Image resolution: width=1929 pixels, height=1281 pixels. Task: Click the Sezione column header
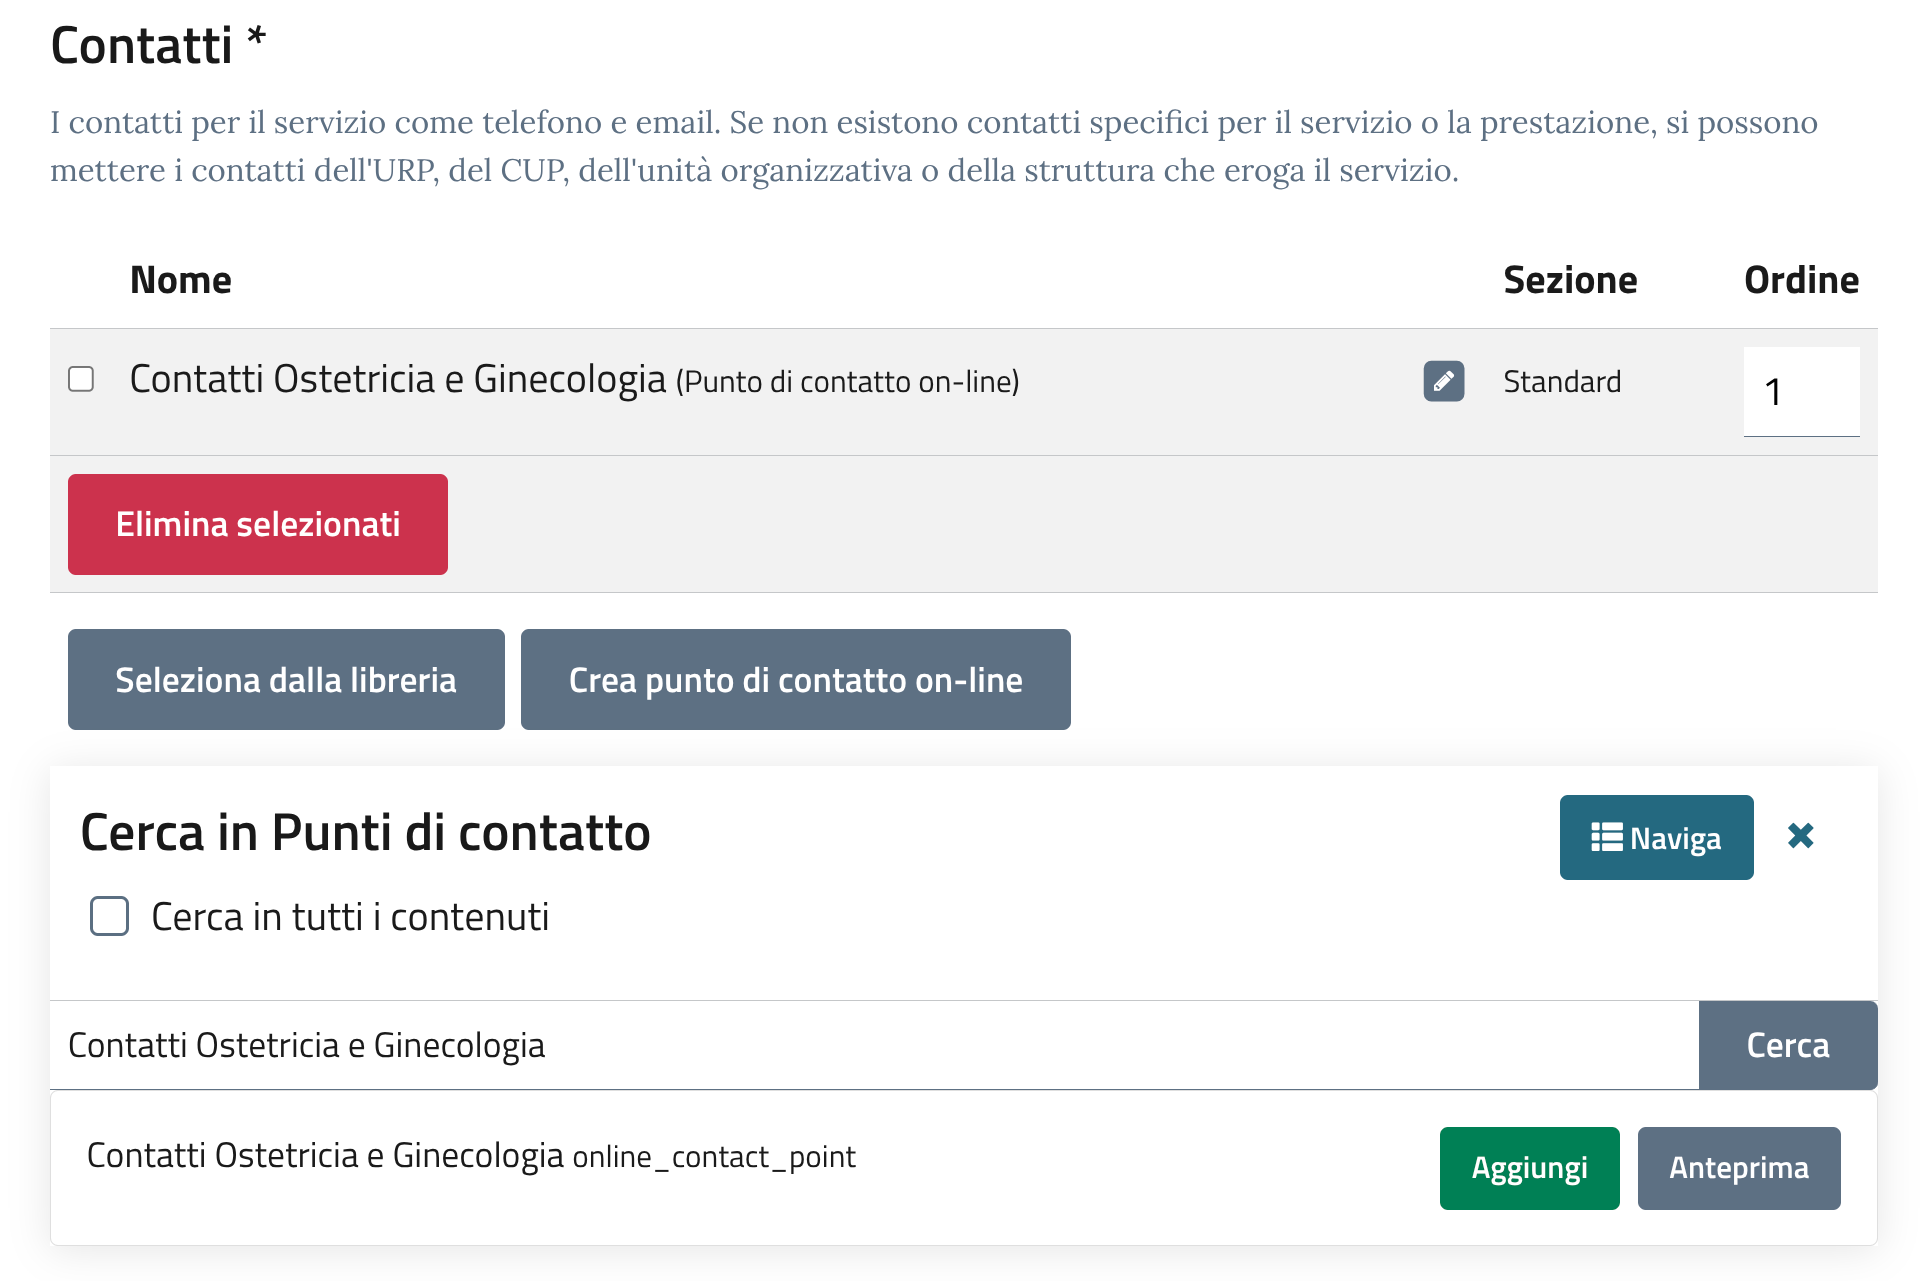coord(1570,280)
